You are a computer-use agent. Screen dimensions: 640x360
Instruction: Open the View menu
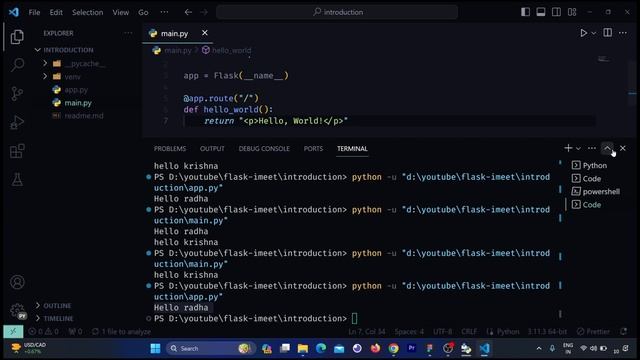(120, 12)
